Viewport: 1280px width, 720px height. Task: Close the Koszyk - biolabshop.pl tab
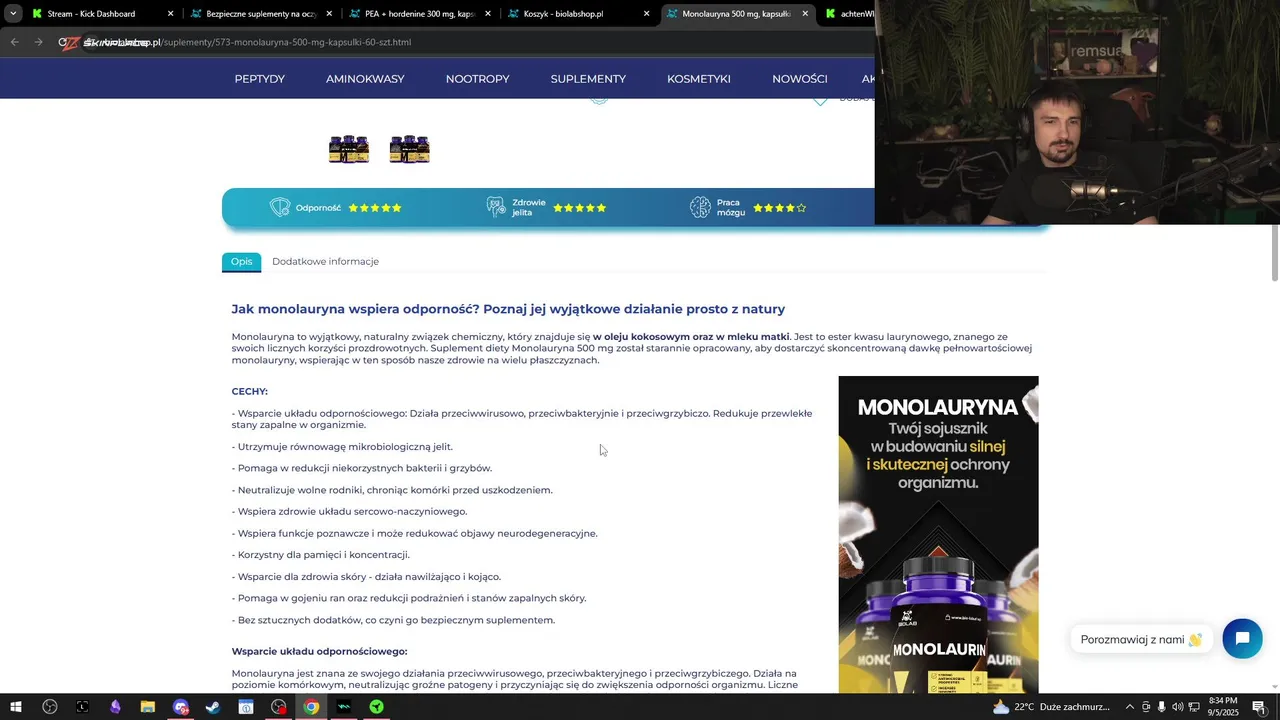tap(646, 14)
